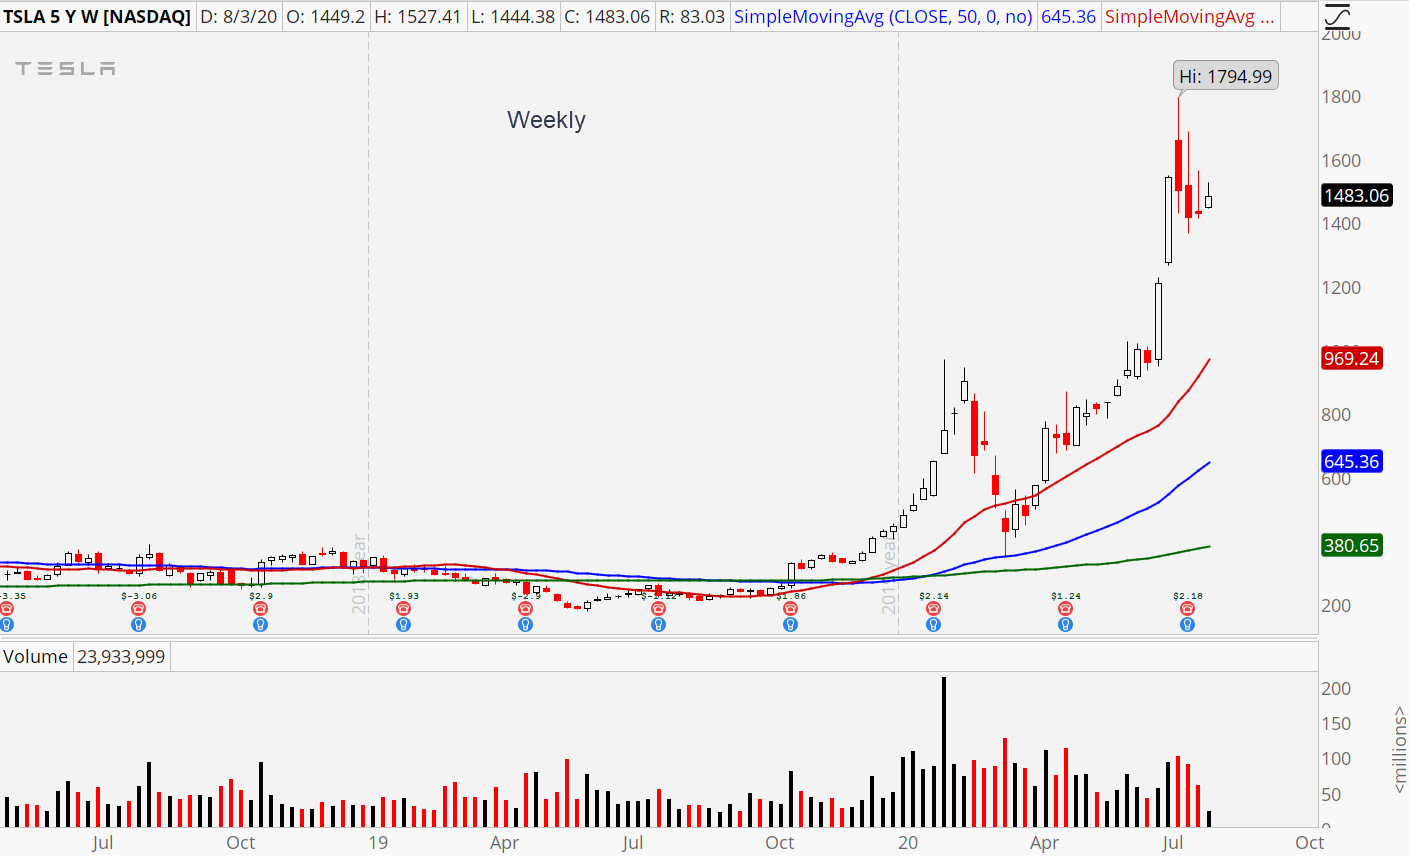Viewport: 1409px width, 856px height.
Task: Click the '19' year label on time axis
Action: point(377,843)
